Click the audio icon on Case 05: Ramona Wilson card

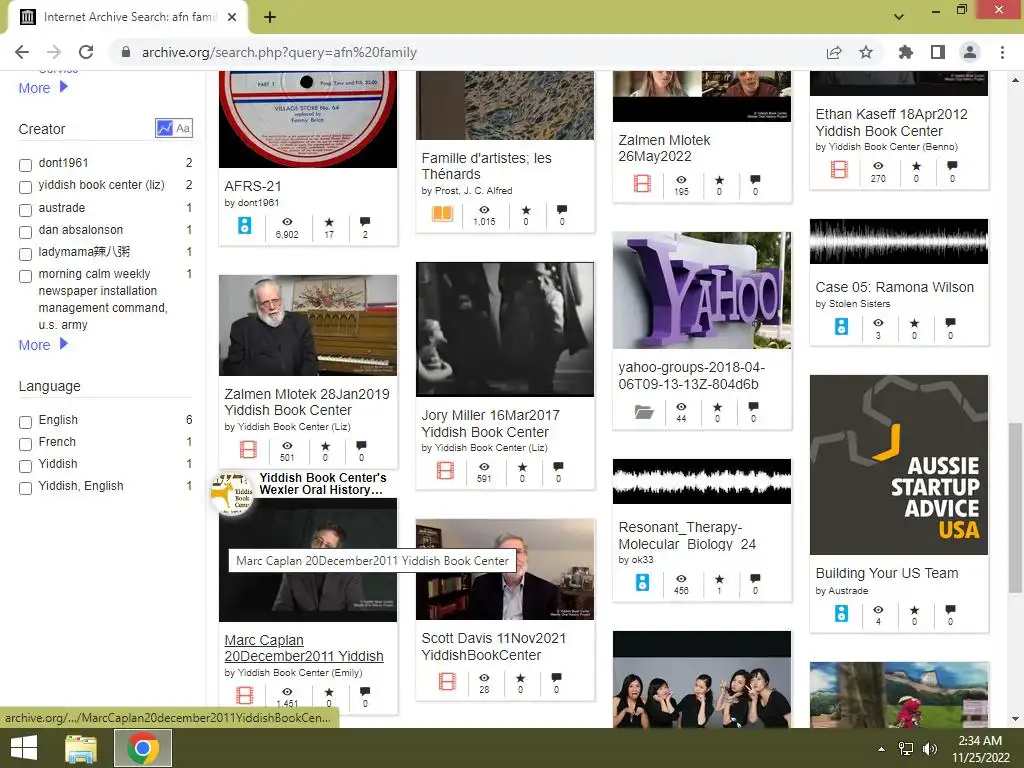(841, 326)
